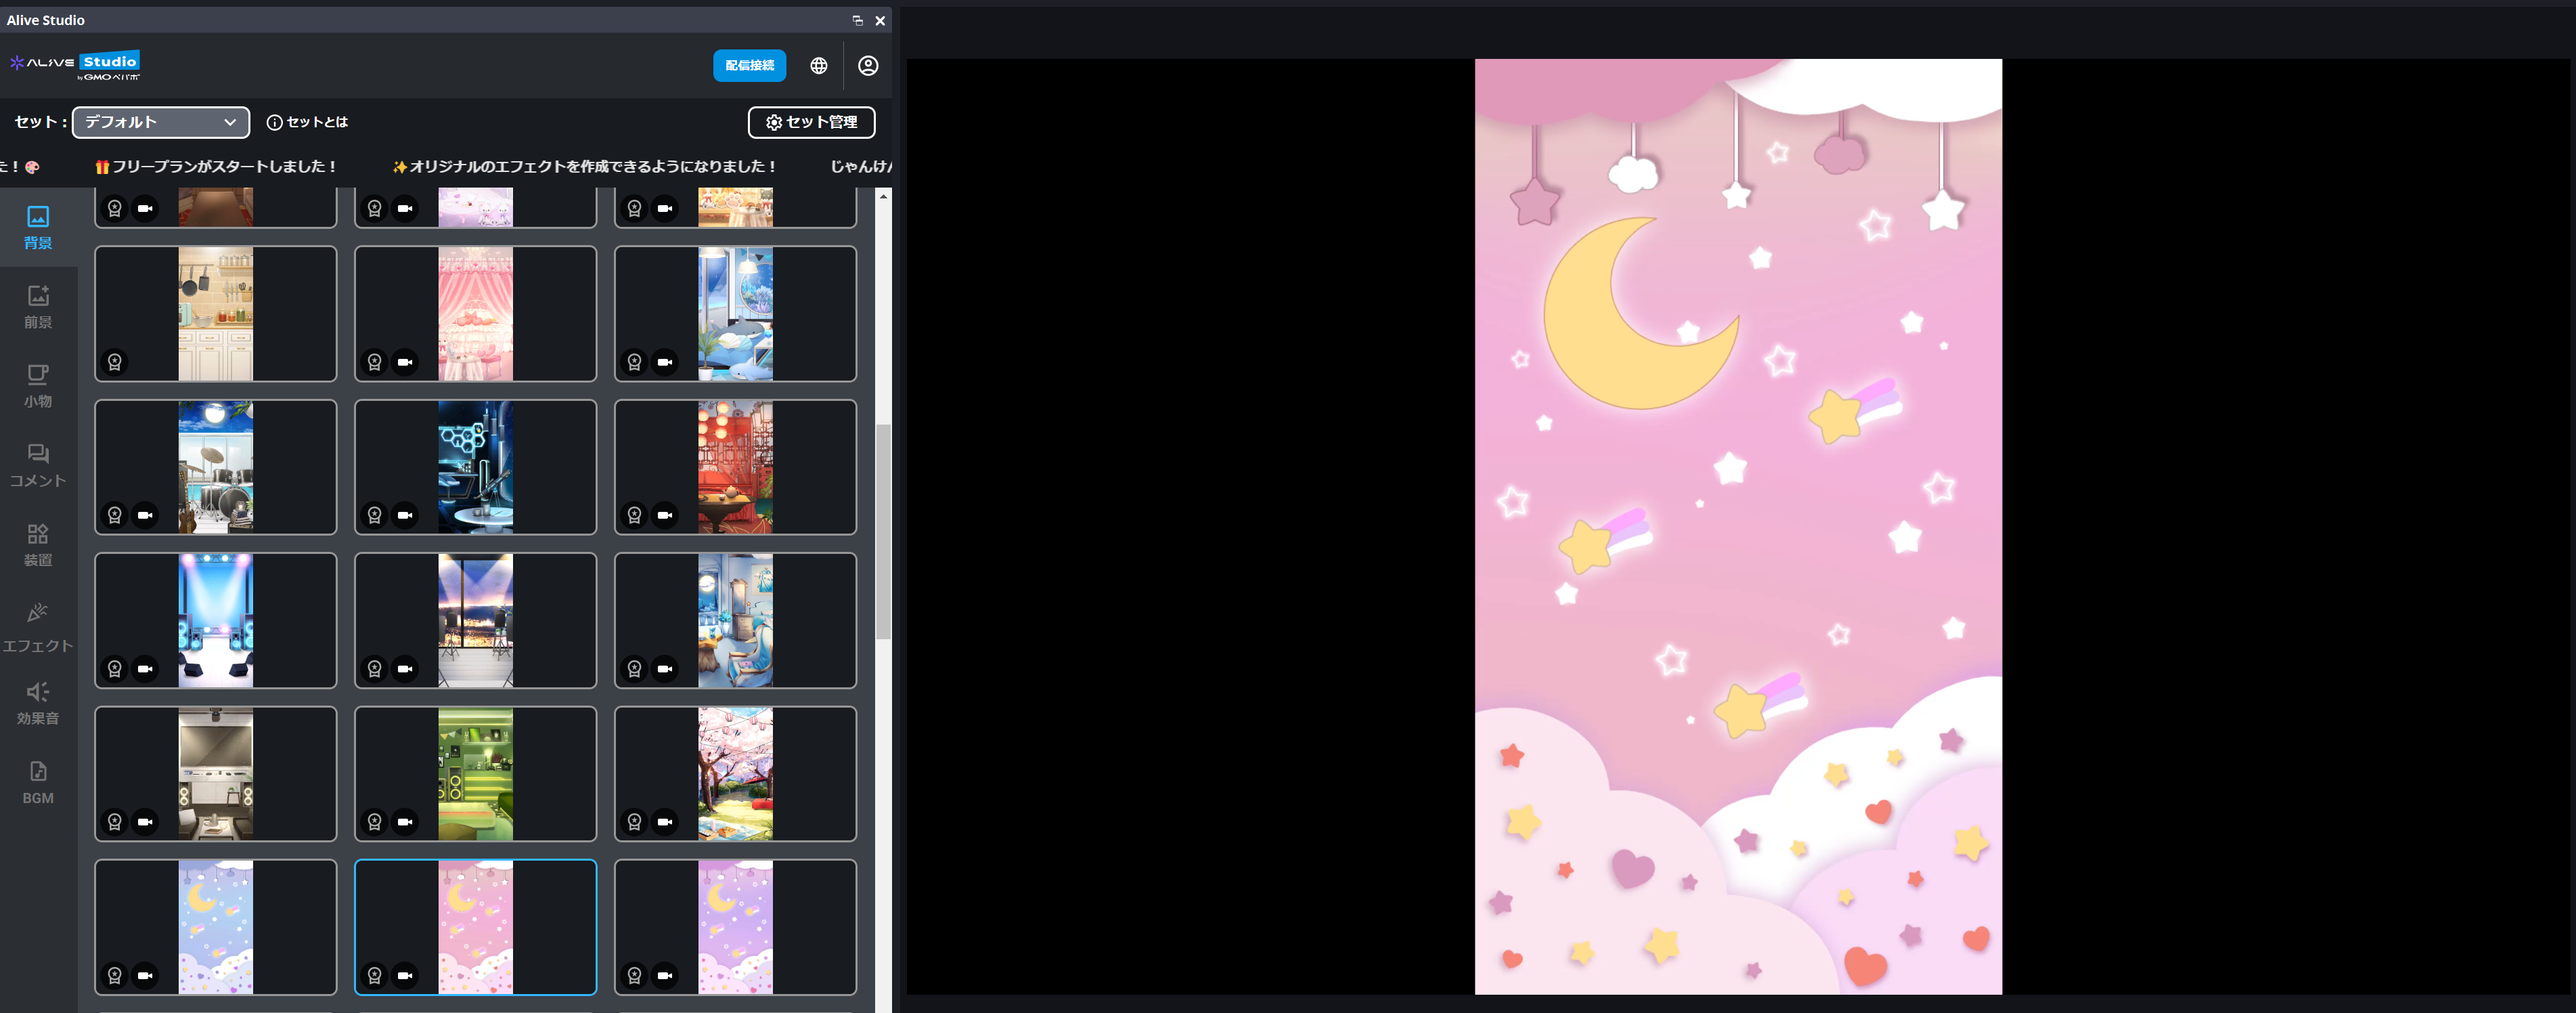Image resolution: width=2576 pixels, height=1013 pixels.
Task: Open the 装置 widgets panel icon
Action: [38, 544]
